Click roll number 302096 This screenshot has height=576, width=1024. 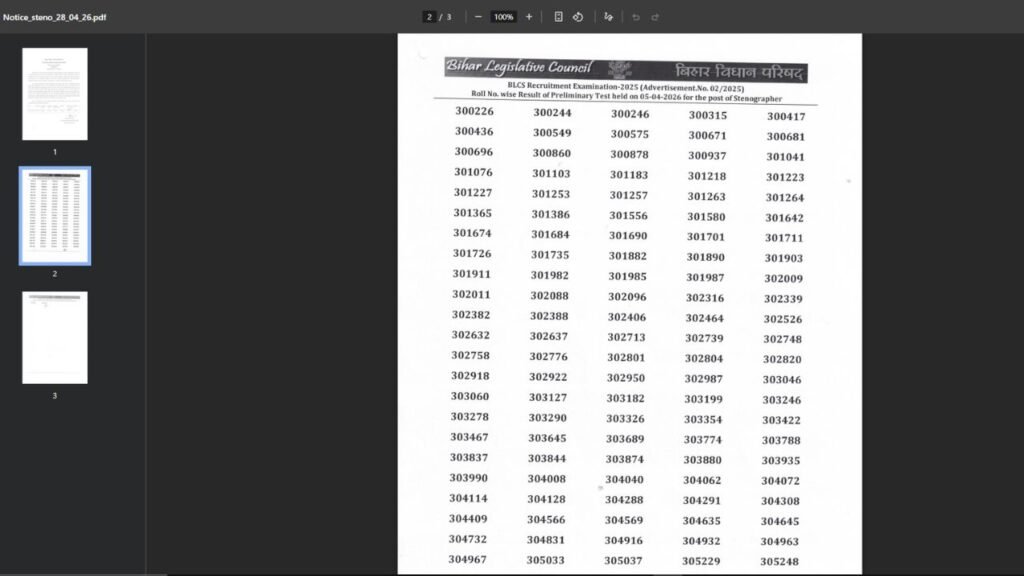point(627,296)
